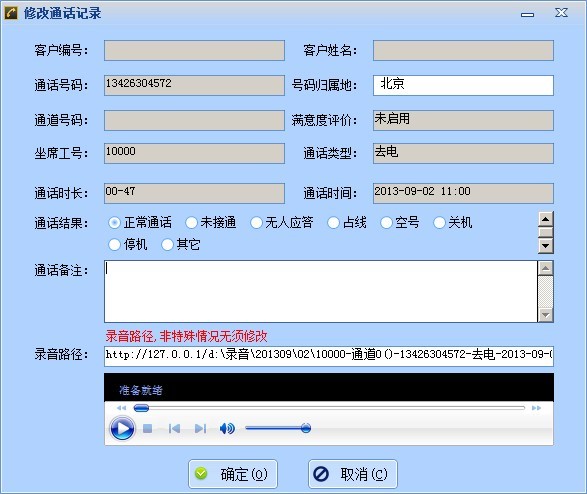Click the 号码归属地 input field

(x=463, y=85)
